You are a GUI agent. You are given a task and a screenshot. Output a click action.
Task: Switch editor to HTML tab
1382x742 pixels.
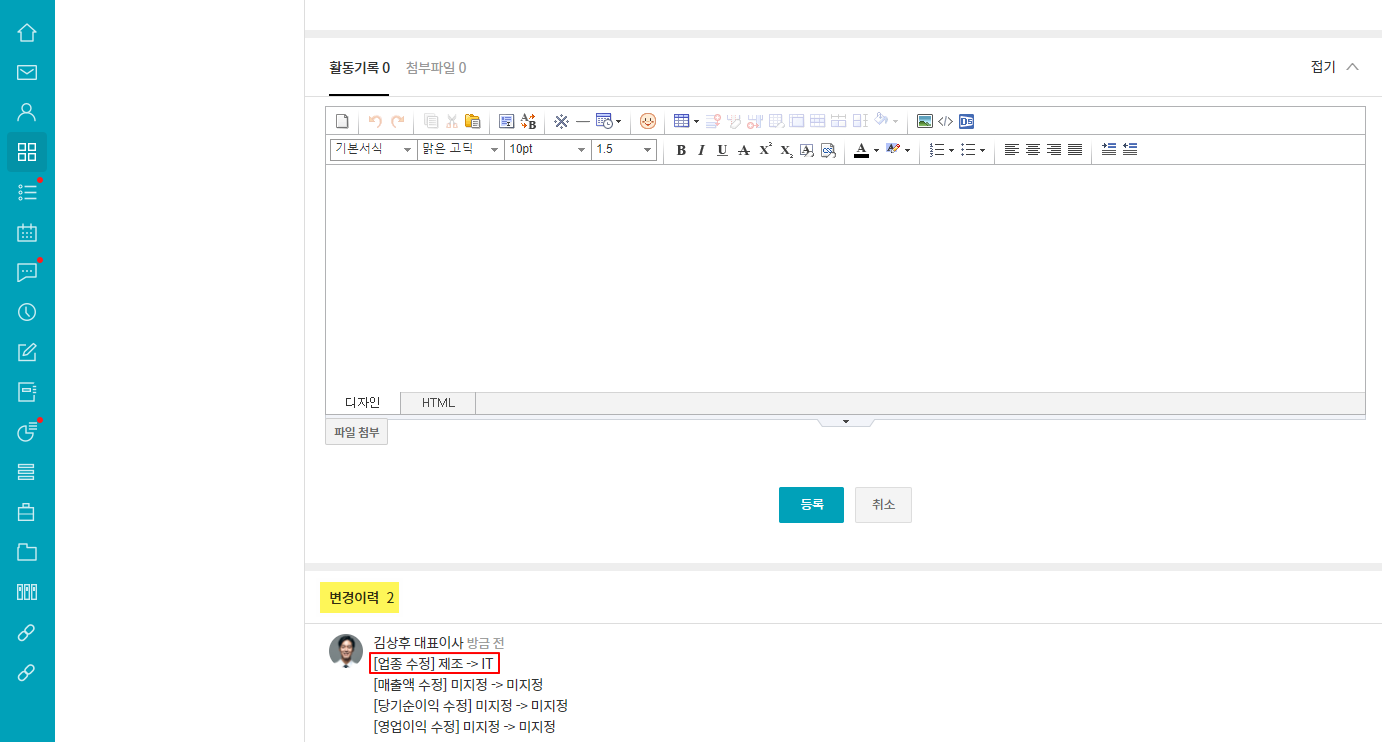(438, 403)
